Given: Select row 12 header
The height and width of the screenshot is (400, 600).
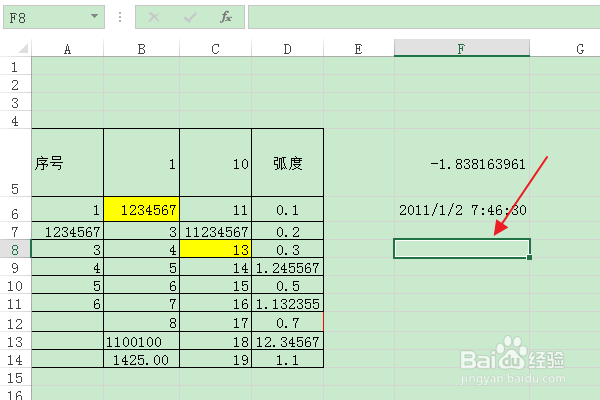Looking at the screenshot, I should [x=15, y=322].
